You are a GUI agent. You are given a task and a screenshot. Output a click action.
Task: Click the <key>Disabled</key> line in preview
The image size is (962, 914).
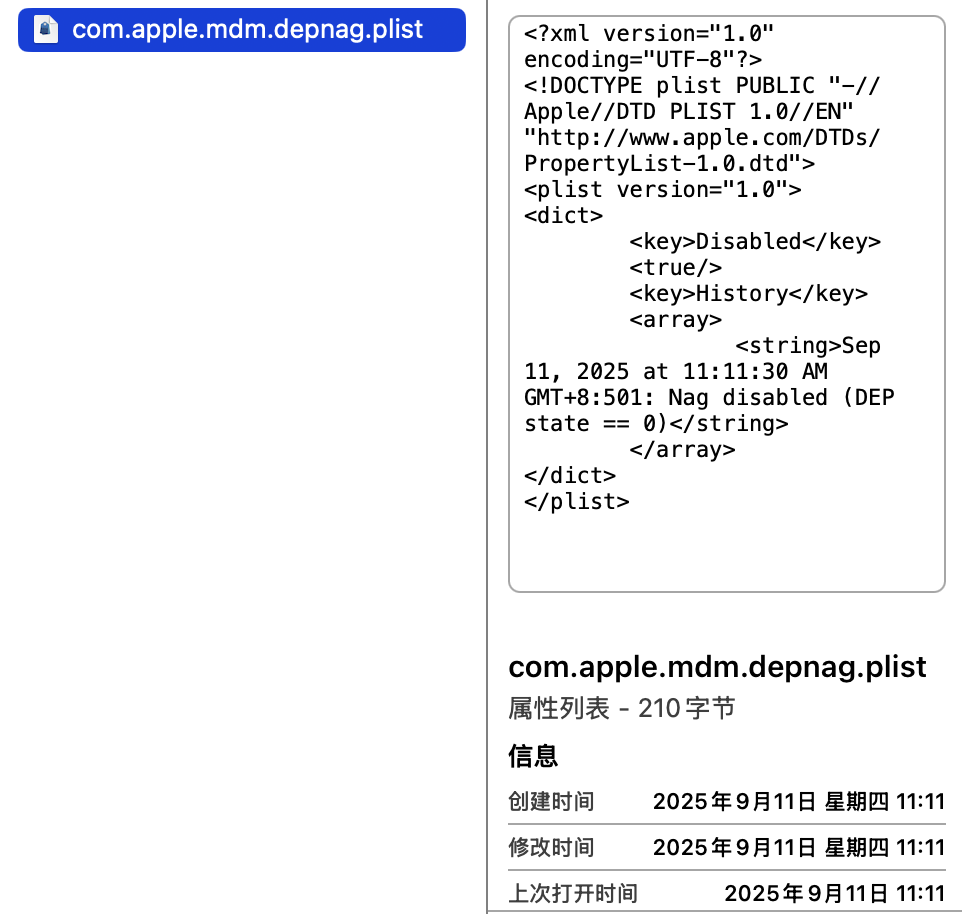755,242
